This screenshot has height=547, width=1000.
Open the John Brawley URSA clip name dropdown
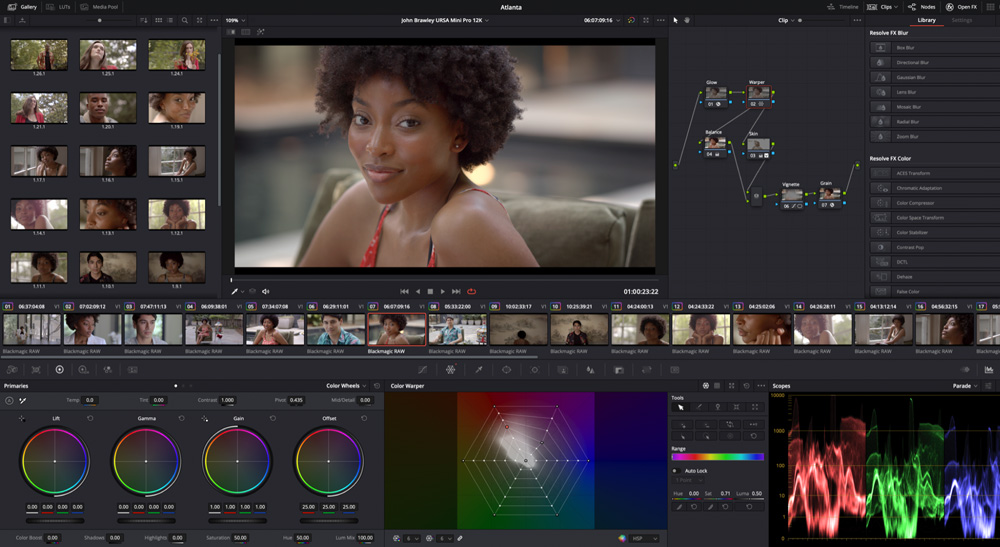point(445,20)
